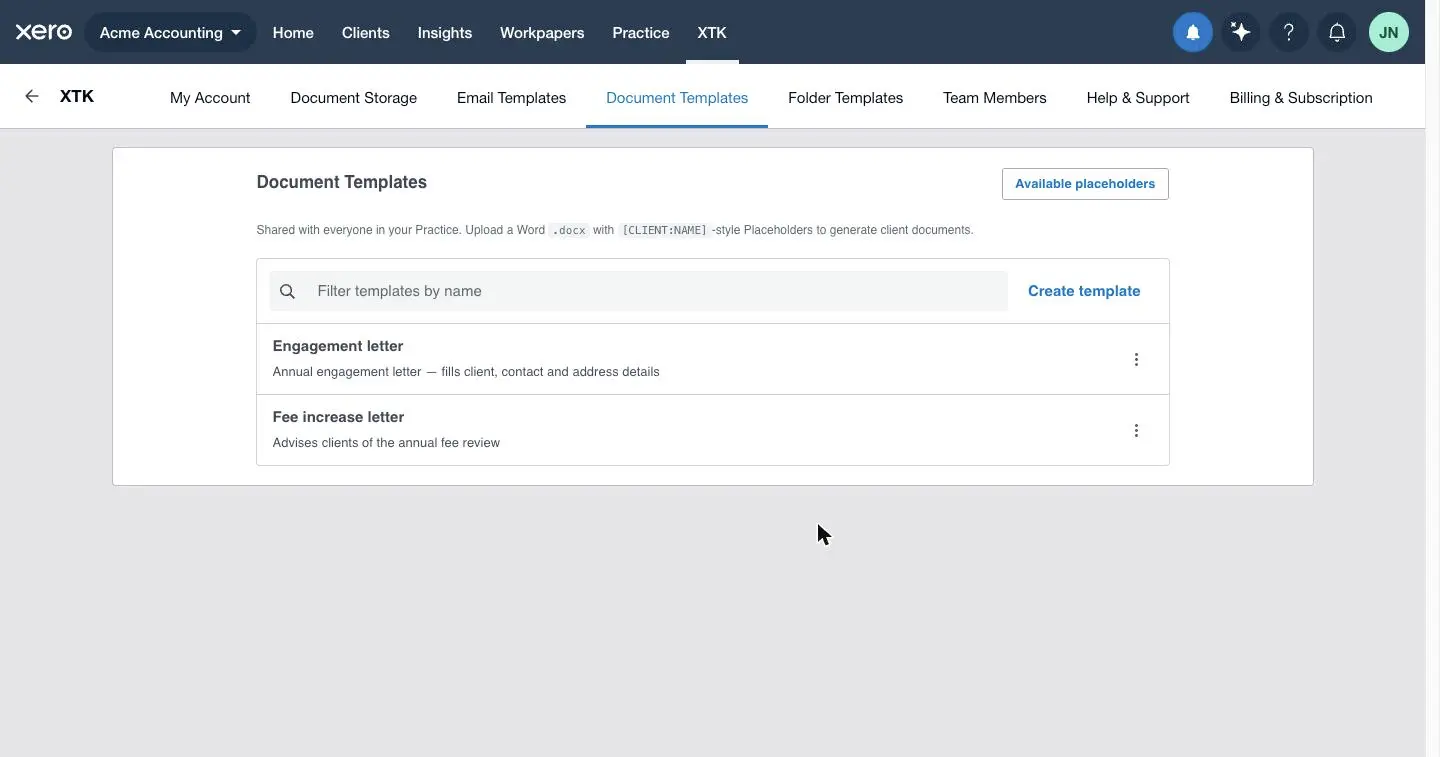The width and height of the screenshot is (1440, 757).
Task: Open Engagement letter options menu
Action: (1136, 359)
